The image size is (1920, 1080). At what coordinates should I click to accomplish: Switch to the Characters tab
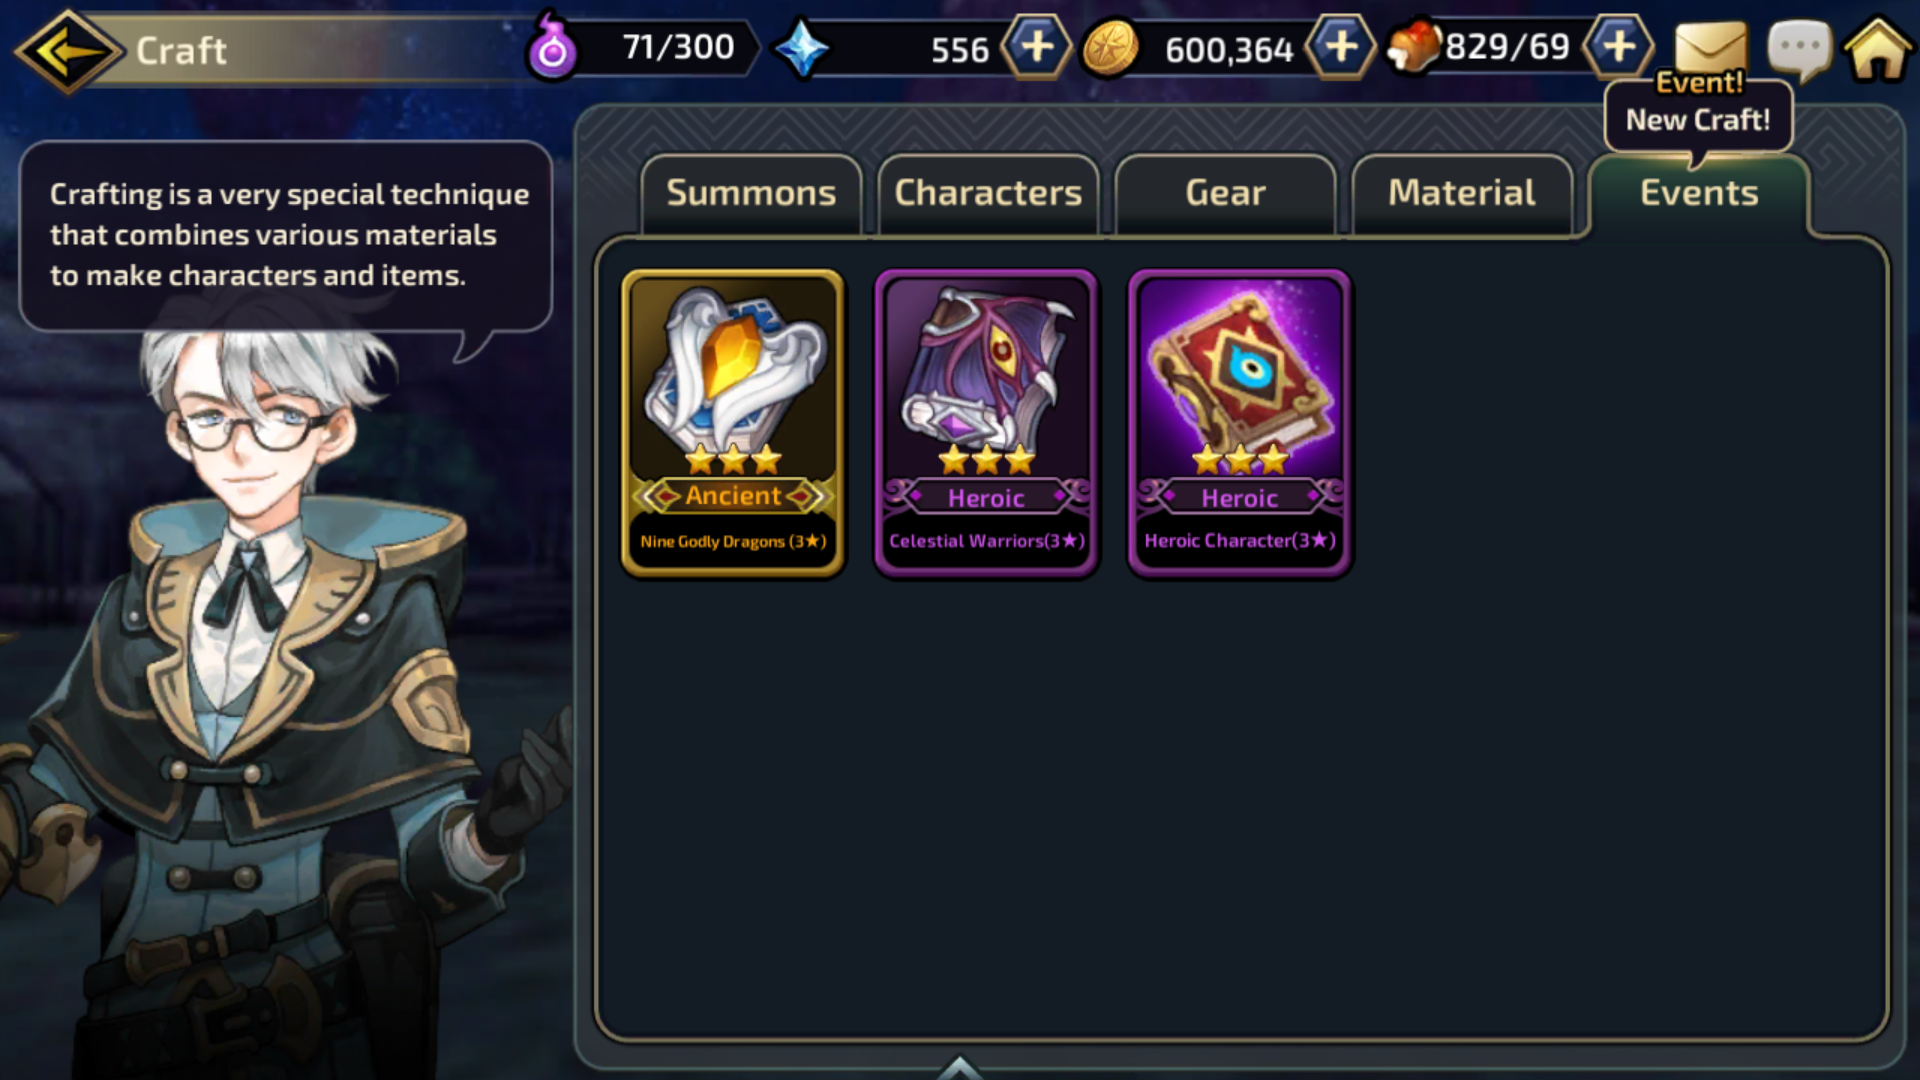tap(988, 194)
